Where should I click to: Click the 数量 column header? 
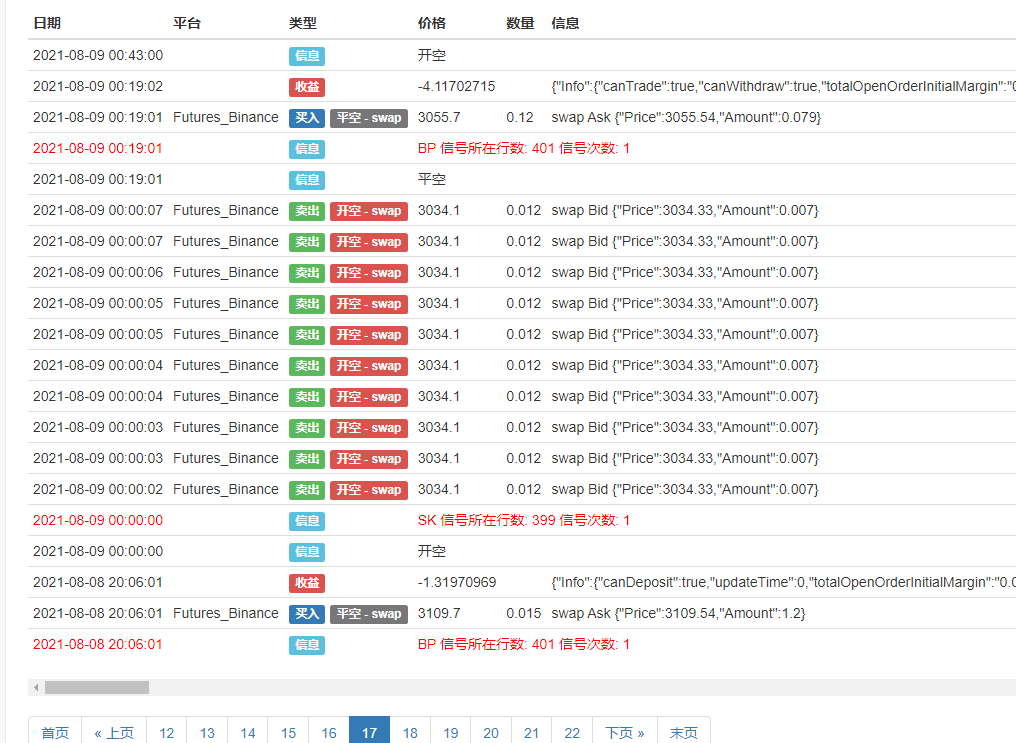520,23
